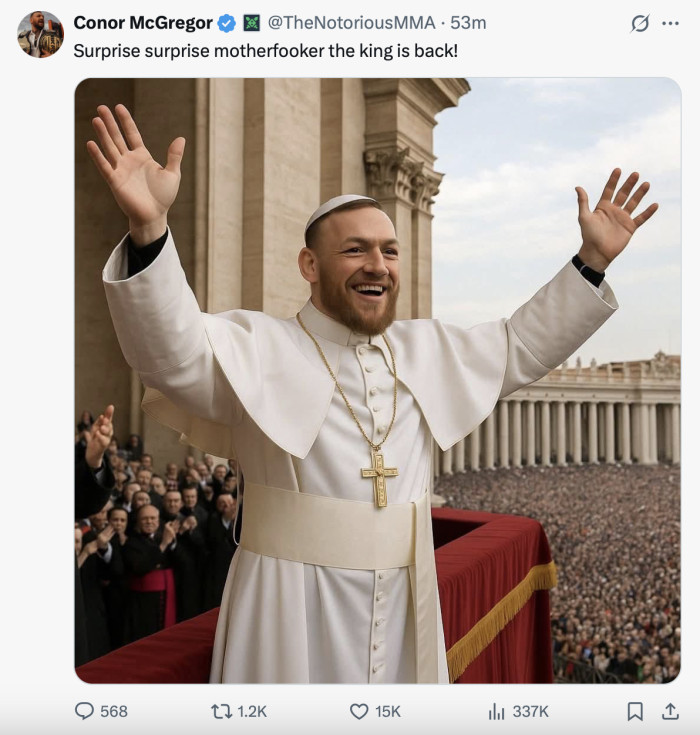The image size is (700, 735).
Task: Click the 1.2K reposts count
Action: point(253,711)
